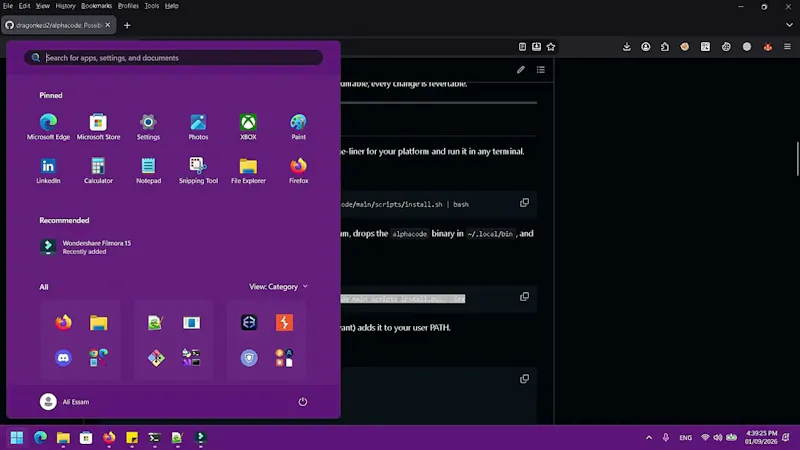The height and width of the screenshot is (450, 800).
Task: Open Notepad from the pinned section
Action: coord(148,170)
